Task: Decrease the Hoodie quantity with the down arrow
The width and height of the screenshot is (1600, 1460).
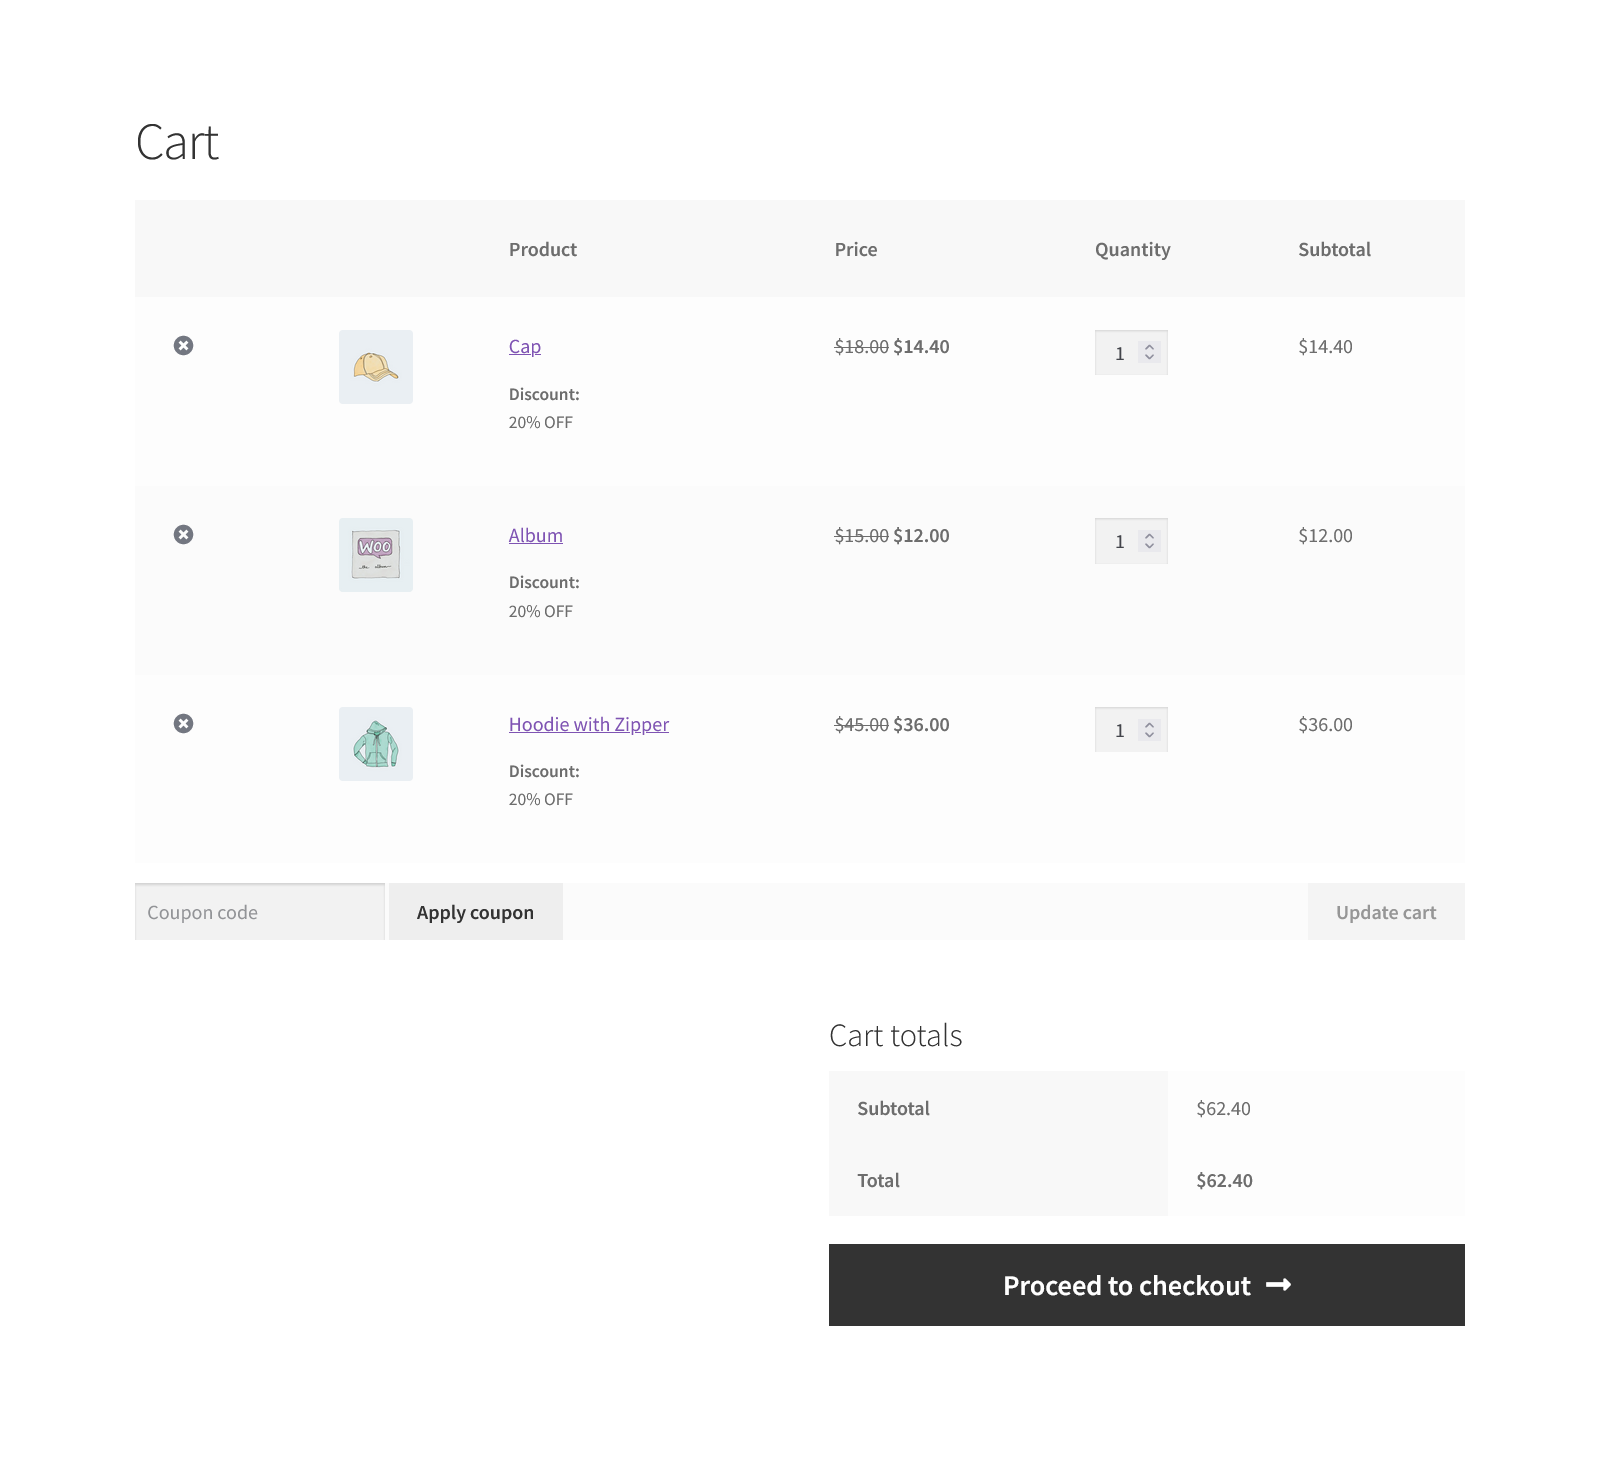Action: (1150, 735)
